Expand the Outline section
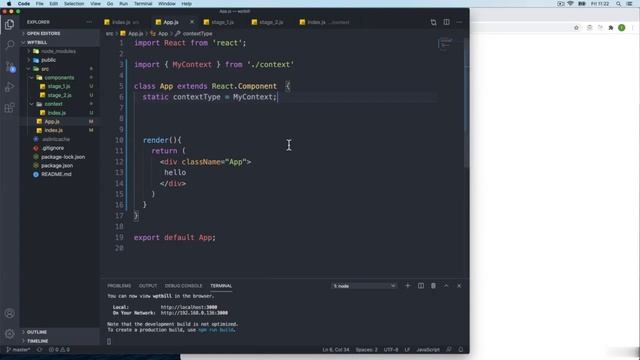Image resolution: width=640 pixels, height=360 pixels. tap(60, 332)
